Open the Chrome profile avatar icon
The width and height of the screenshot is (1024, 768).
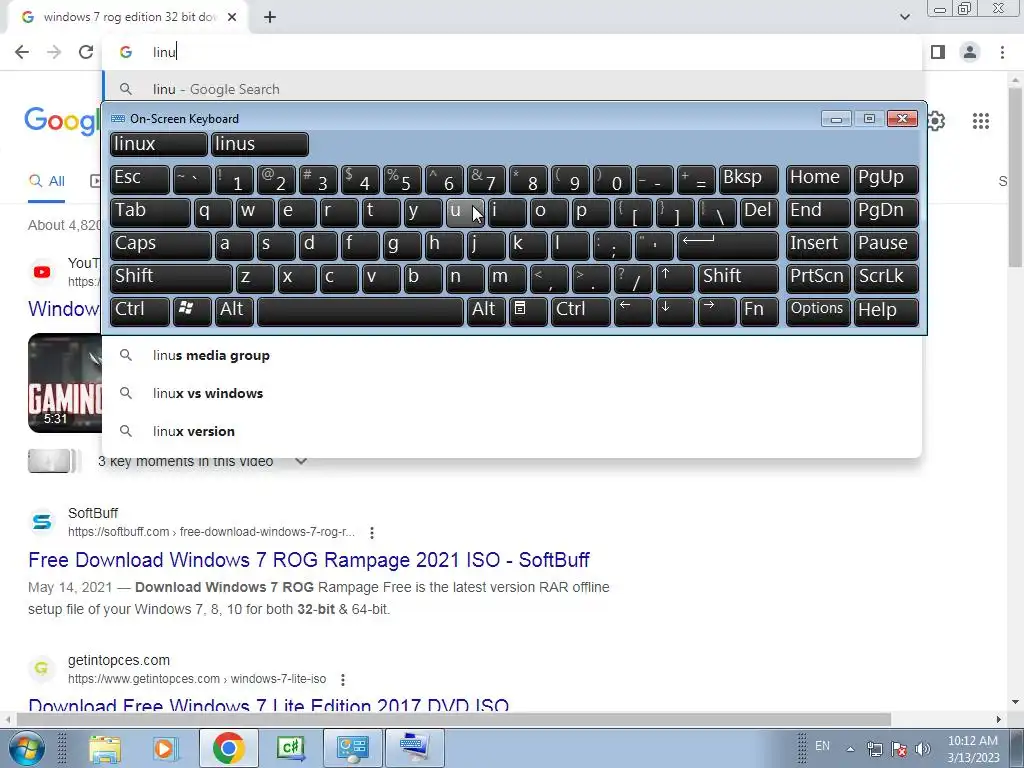(x=970, y=52)
